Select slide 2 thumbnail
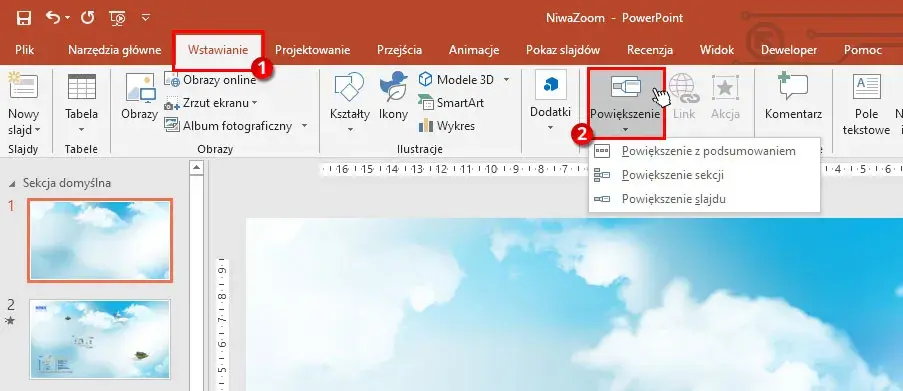Screen dimensions: 903x391 100,339
